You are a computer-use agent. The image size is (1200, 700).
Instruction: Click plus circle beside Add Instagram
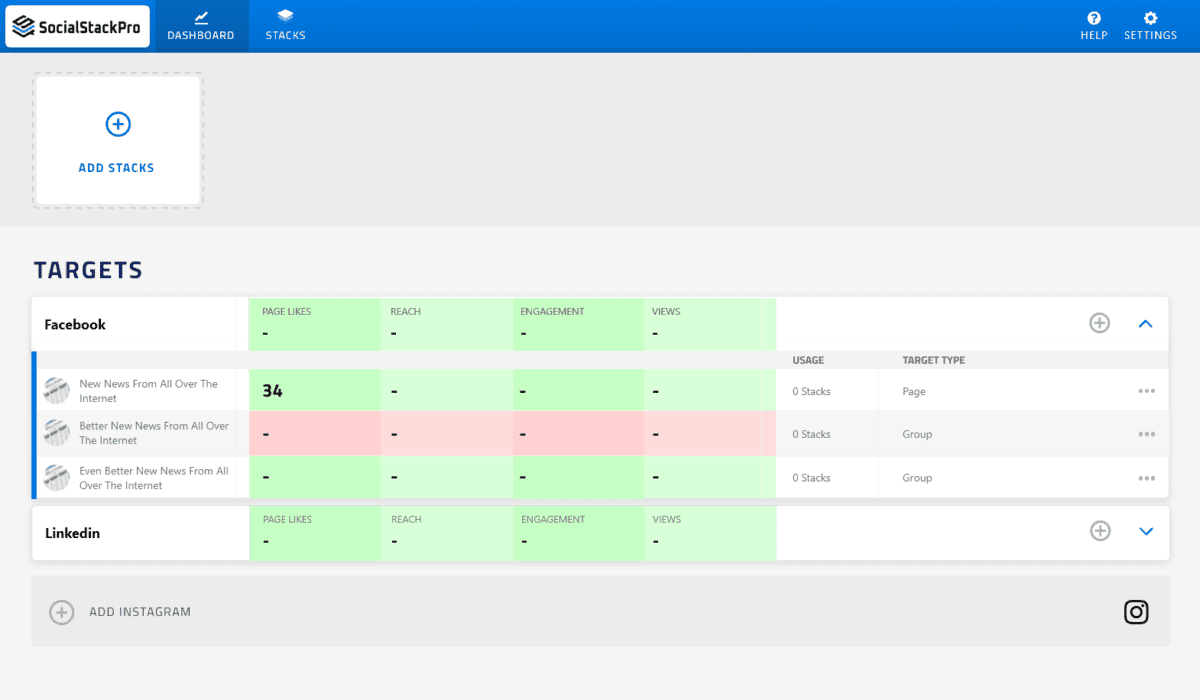(x=62, y=612)
